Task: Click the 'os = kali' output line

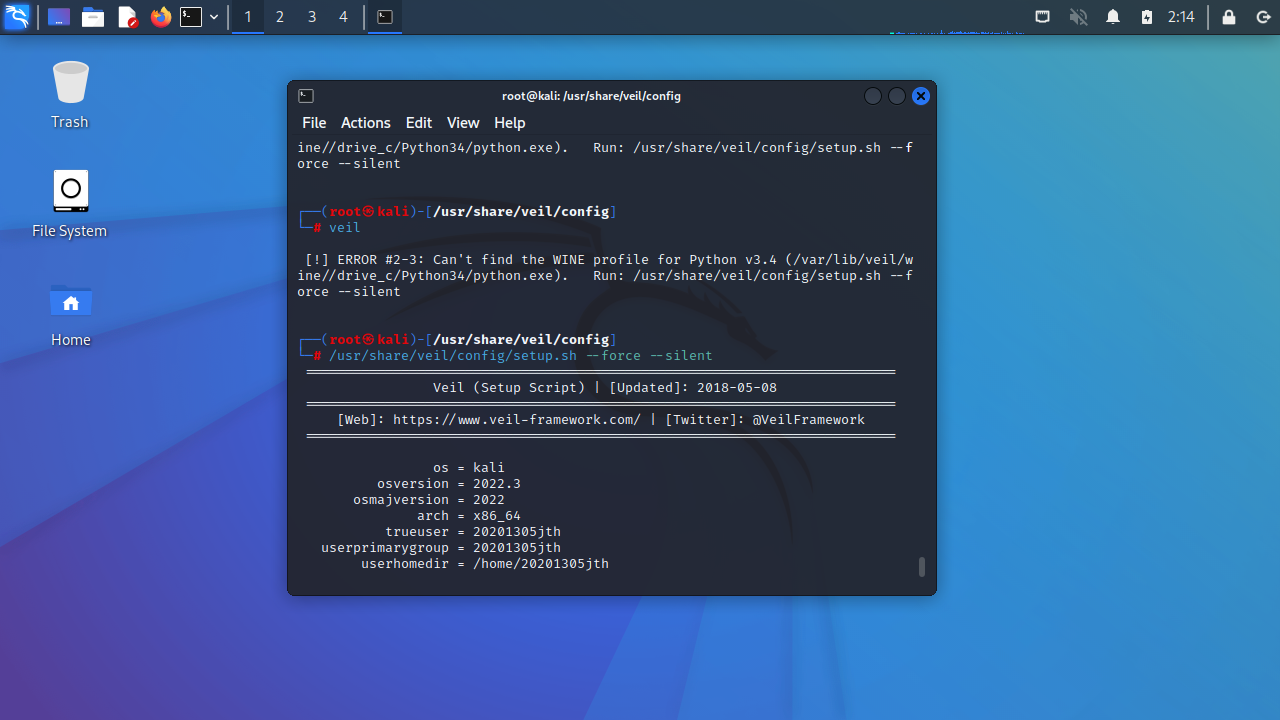Action: 469,468
